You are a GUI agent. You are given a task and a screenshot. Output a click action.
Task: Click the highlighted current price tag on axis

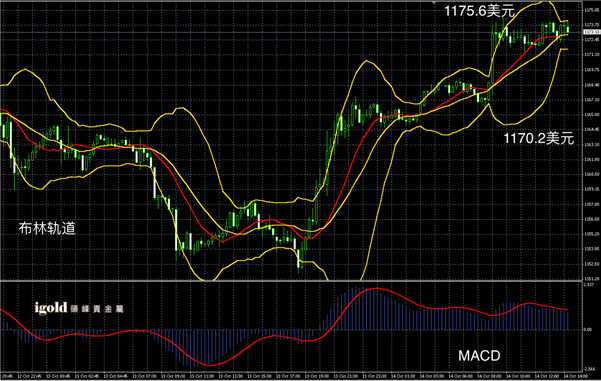coord(592,32)
